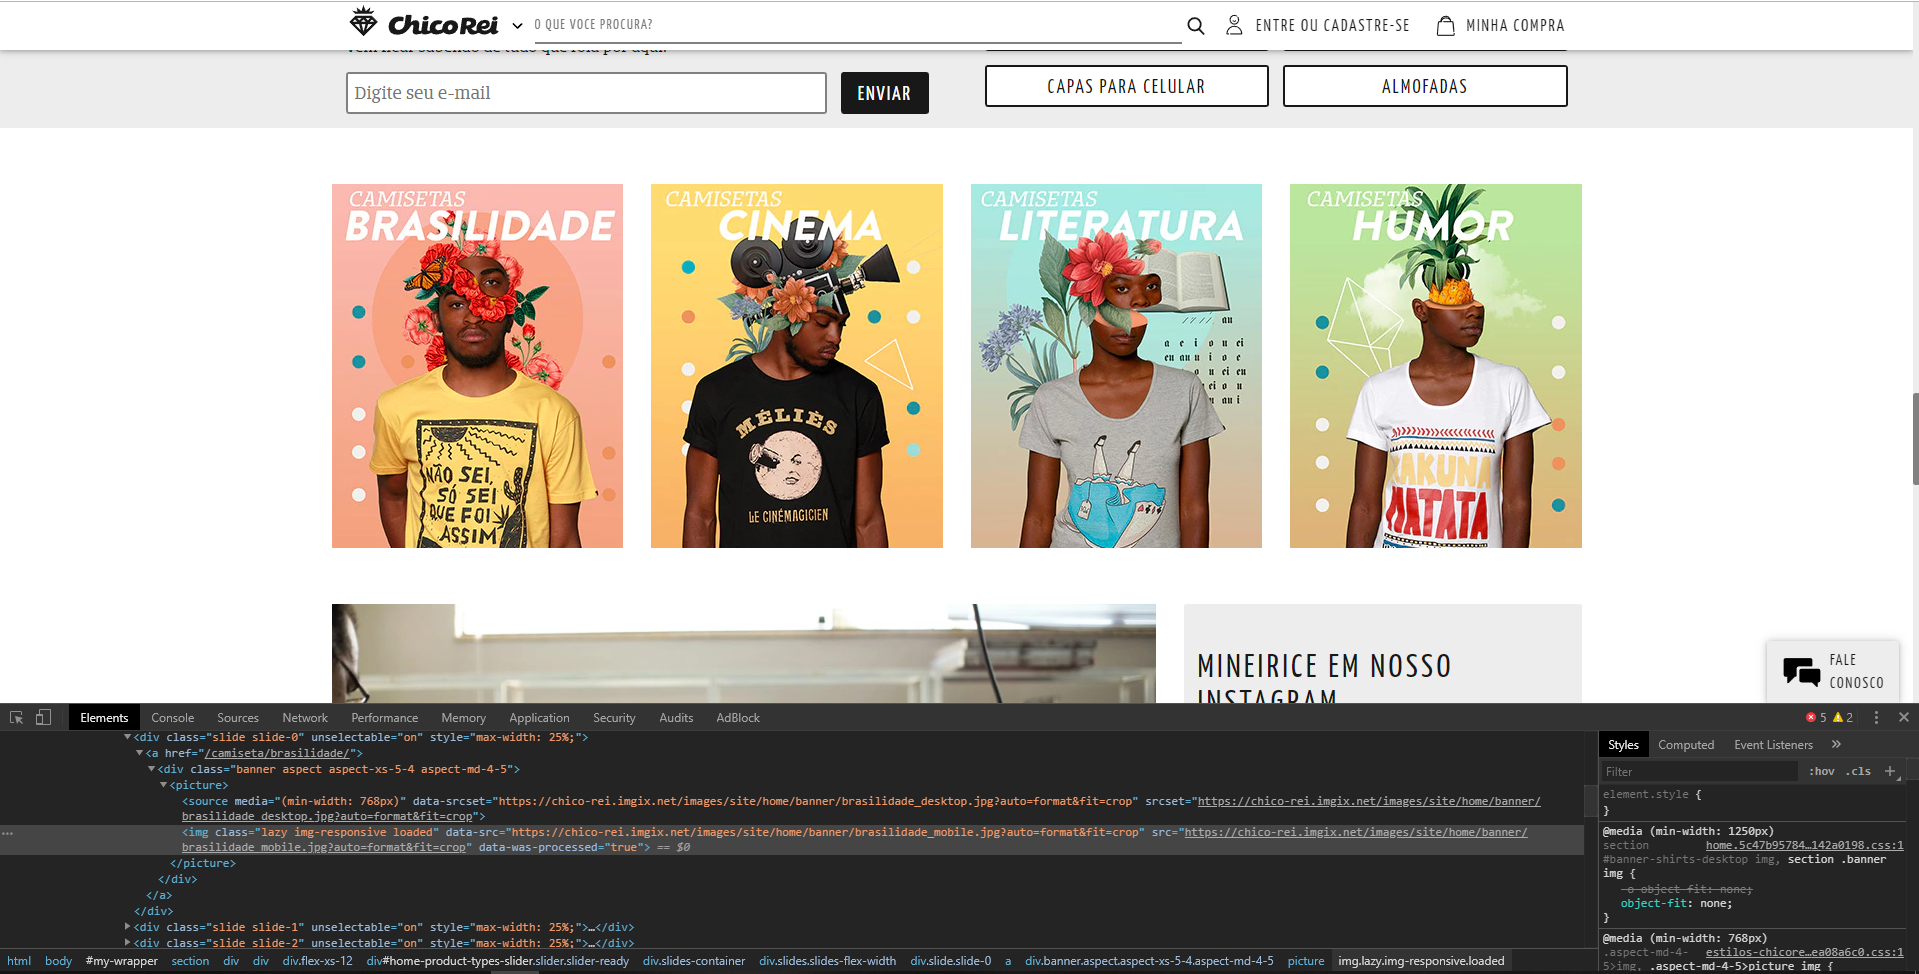Screen dimensions: 1919x974
Task: Open the category dropdown chevron beside the ChicoRei logo
Action: pyautogui.click(x=517, y=25)
